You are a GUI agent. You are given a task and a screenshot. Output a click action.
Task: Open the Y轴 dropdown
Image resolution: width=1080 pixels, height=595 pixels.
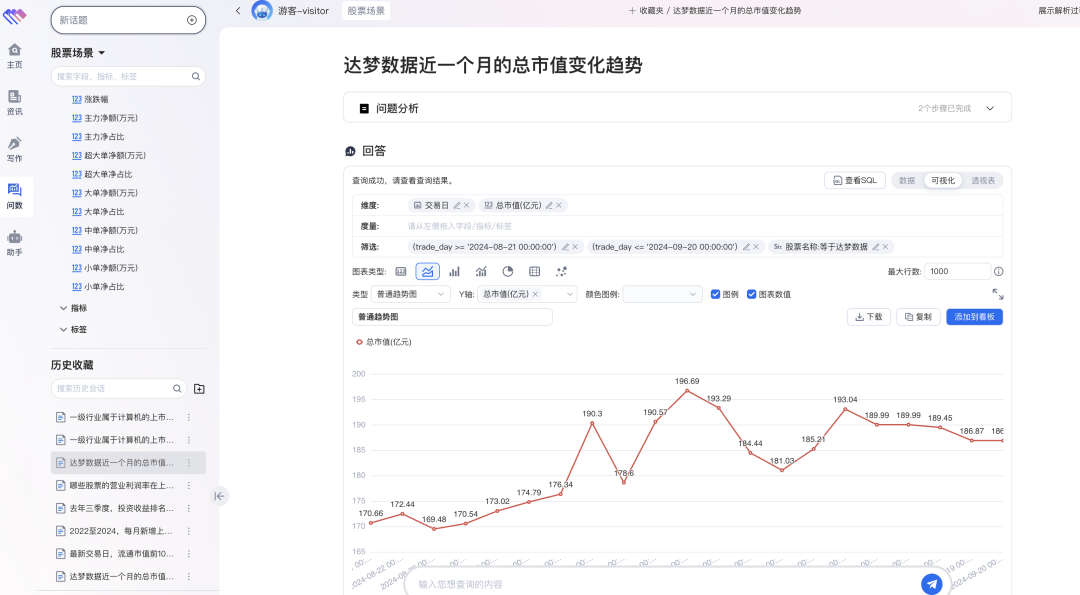tap(526, 294)
